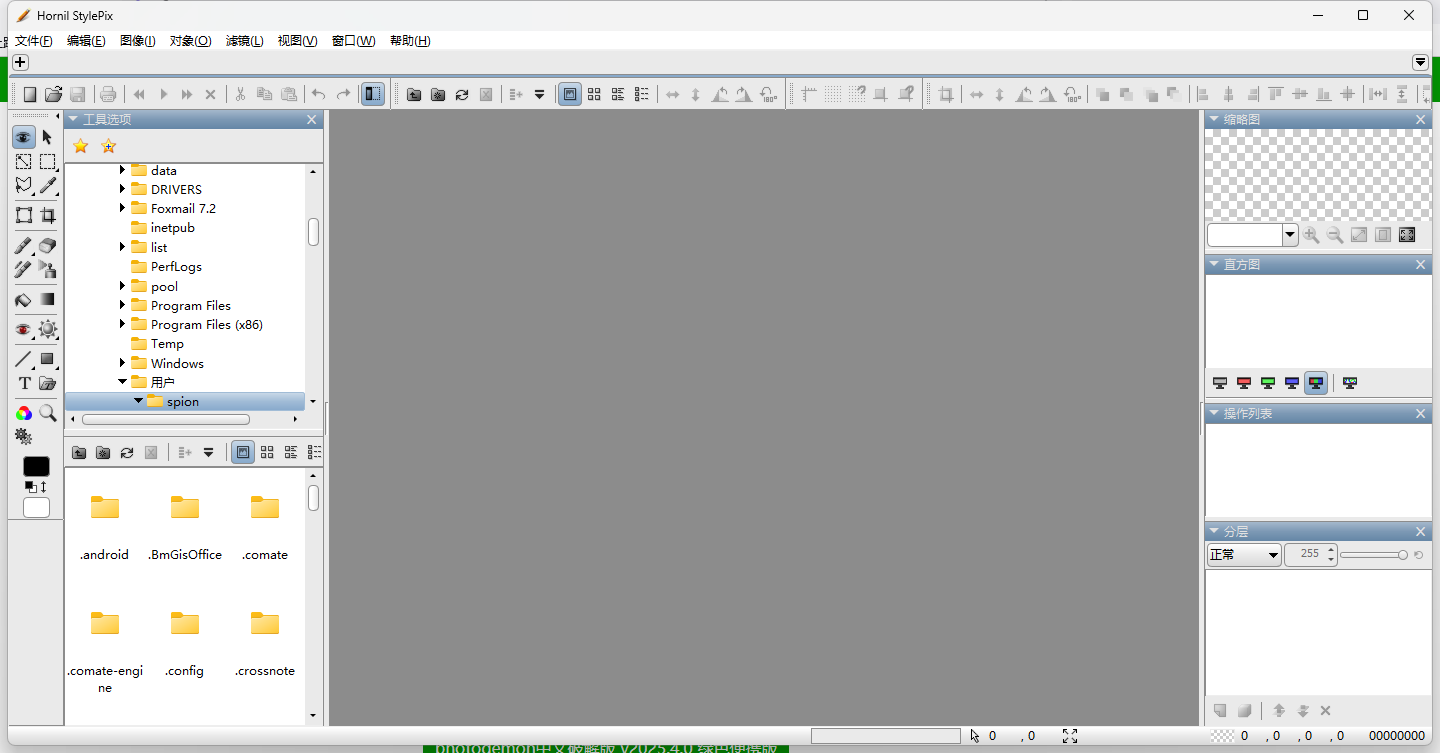Click the Cut scissors icon
1440x753 pixels.
[x=240, y=94]
